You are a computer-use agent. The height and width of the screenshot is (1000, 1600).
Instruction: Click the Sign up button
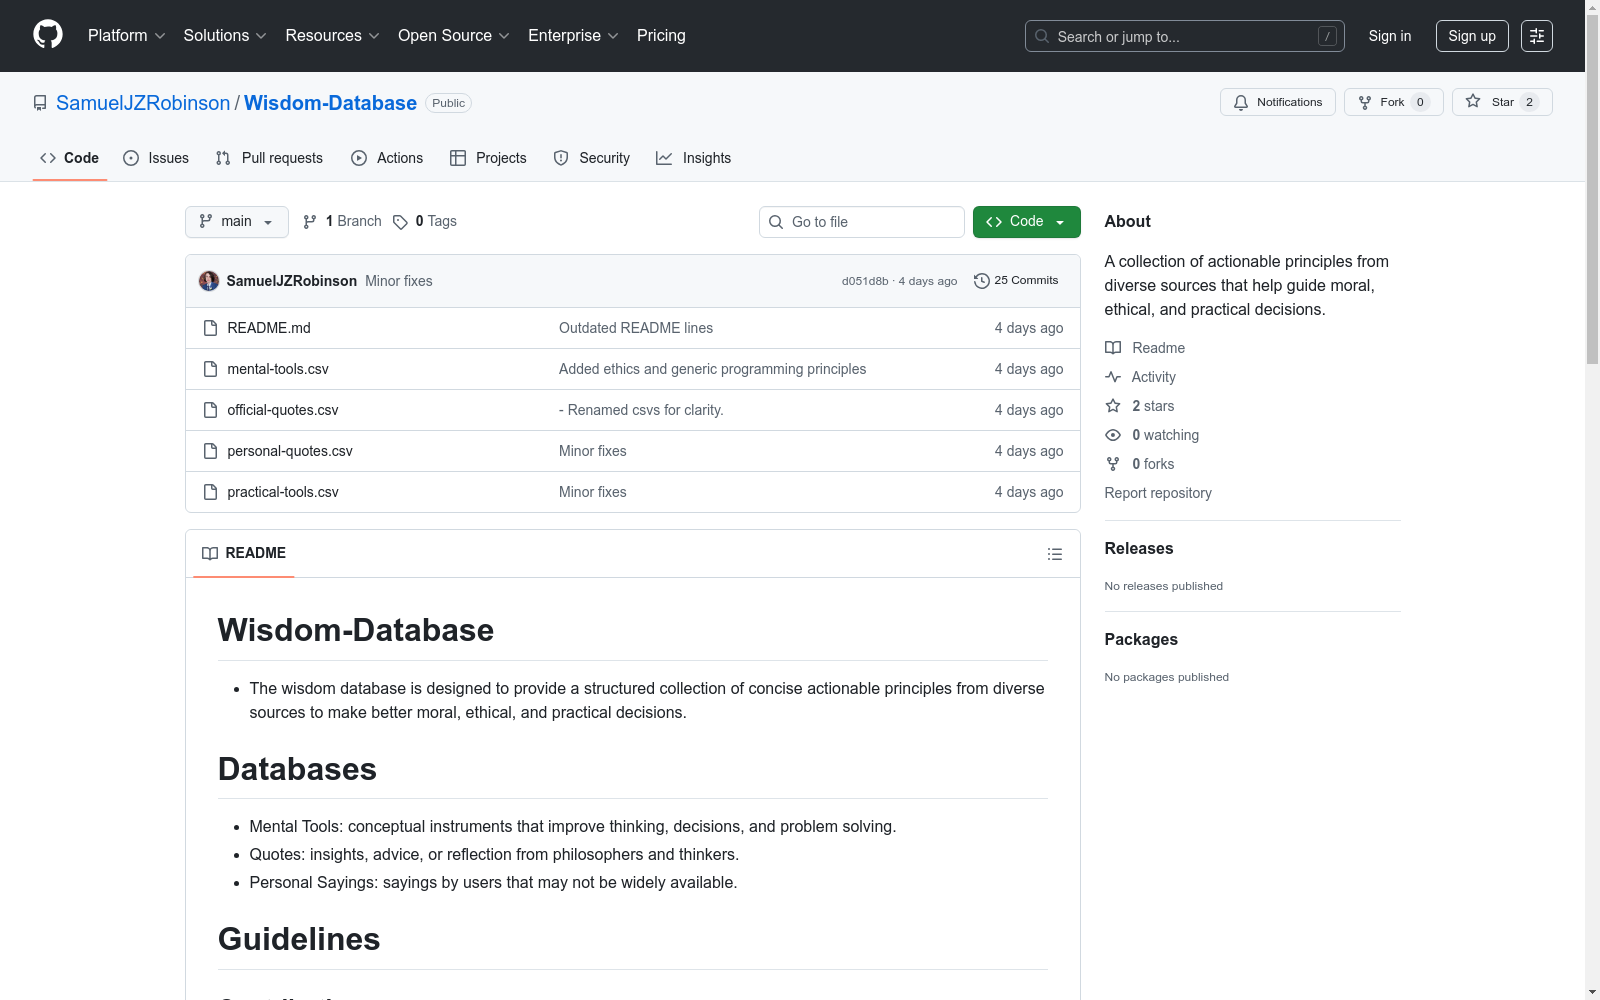(x=1472, y=36)
